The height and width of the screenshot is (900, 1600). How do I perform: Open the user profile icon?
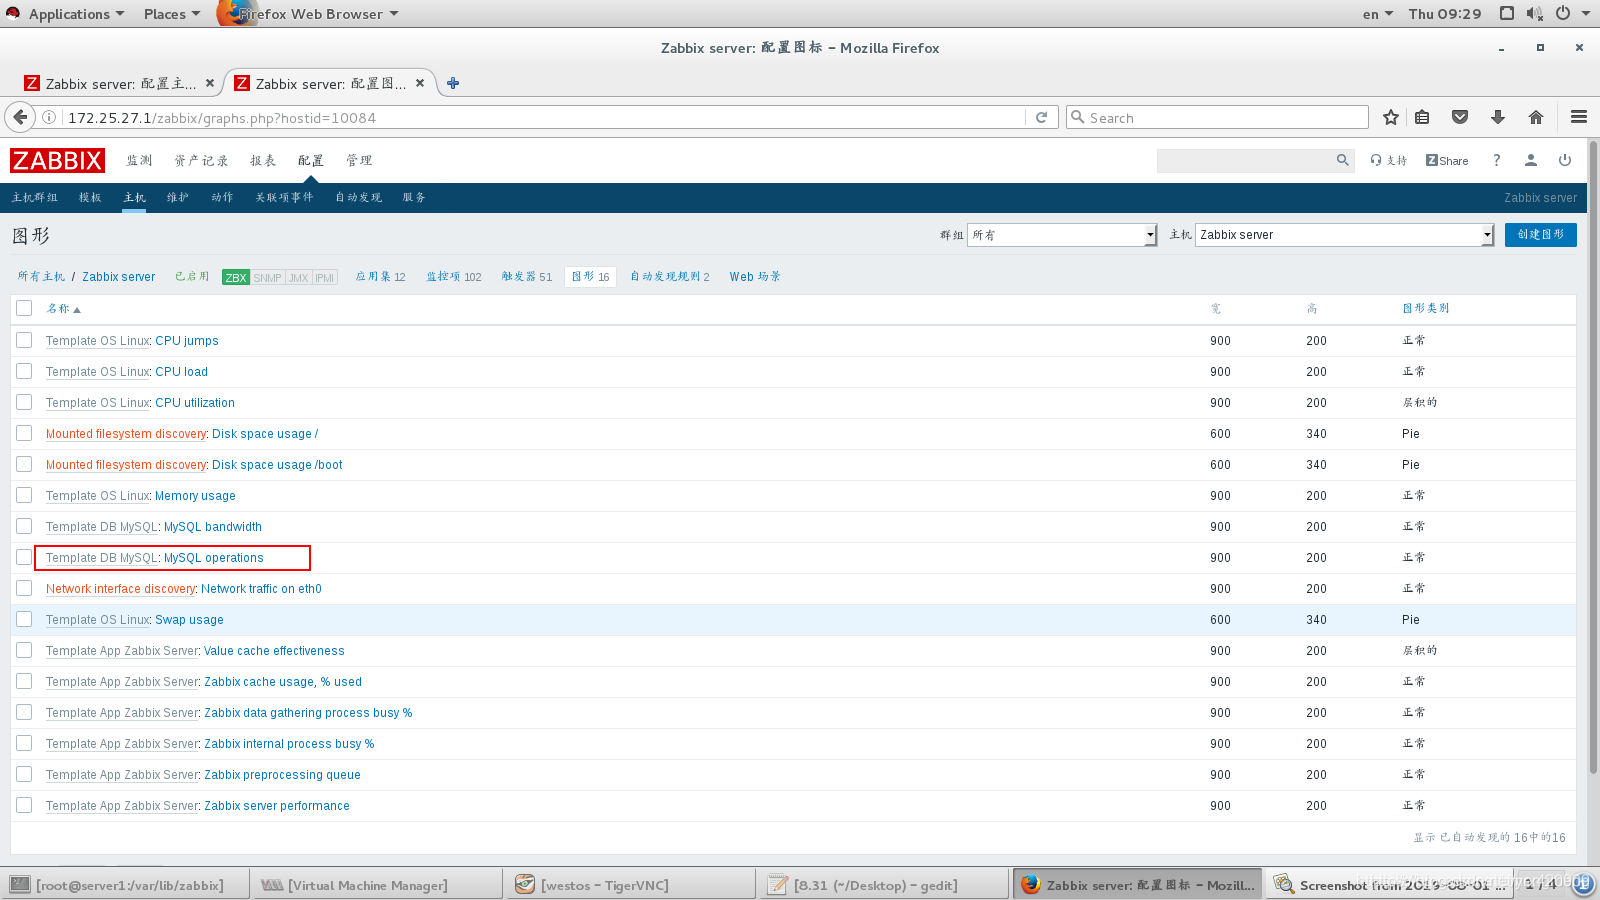1530,160
